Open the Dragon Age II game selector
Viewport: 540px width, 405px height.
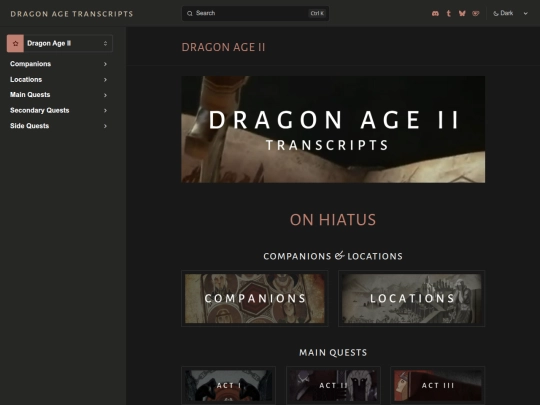point(60,43)
